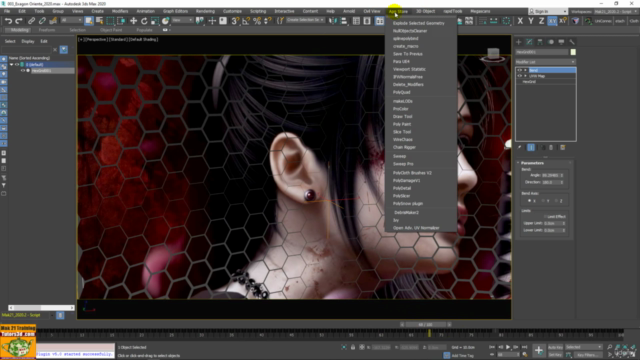Collapse the 0 (default) layer tree
Viewport: 640px width, 360px height.
point(11,64)
